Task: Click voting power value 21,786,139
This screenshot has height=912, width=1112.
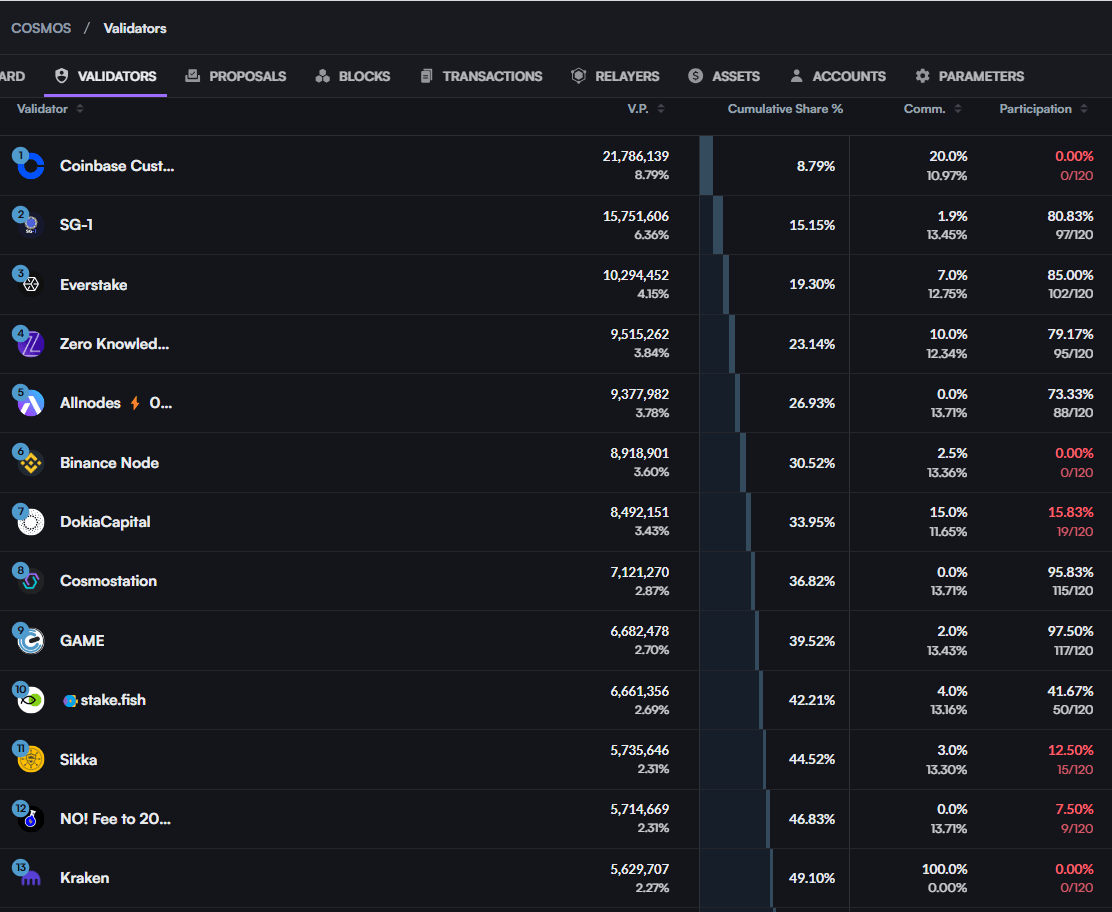Action: click(635, 156)
